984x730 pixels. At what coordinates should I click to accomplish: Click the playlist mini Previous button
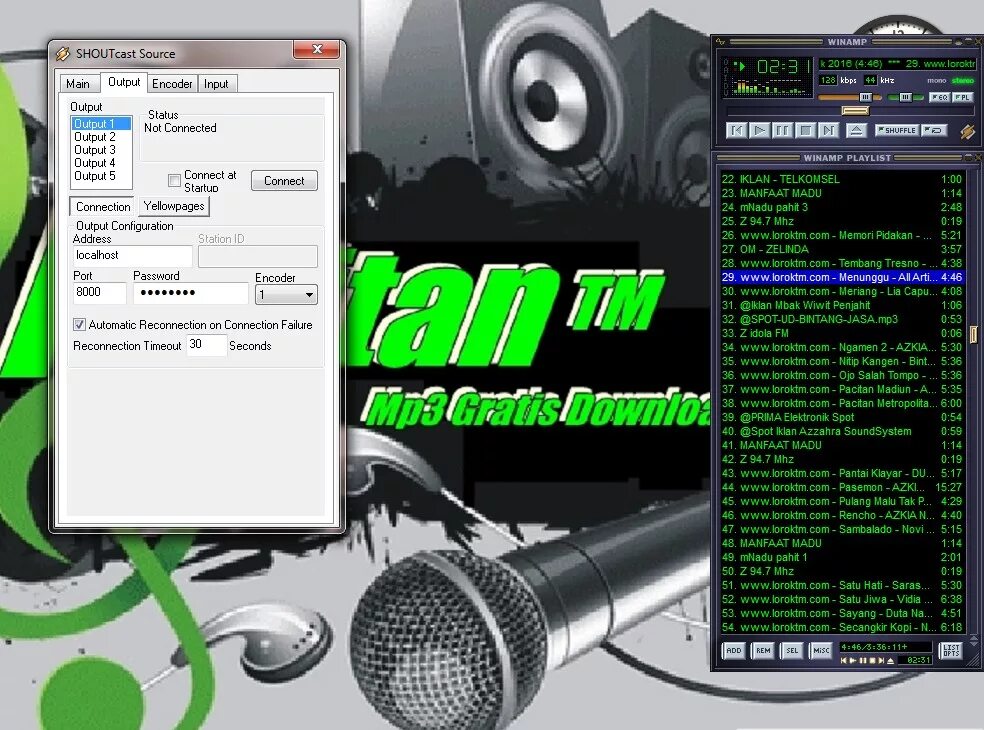[x=845, y=660]
